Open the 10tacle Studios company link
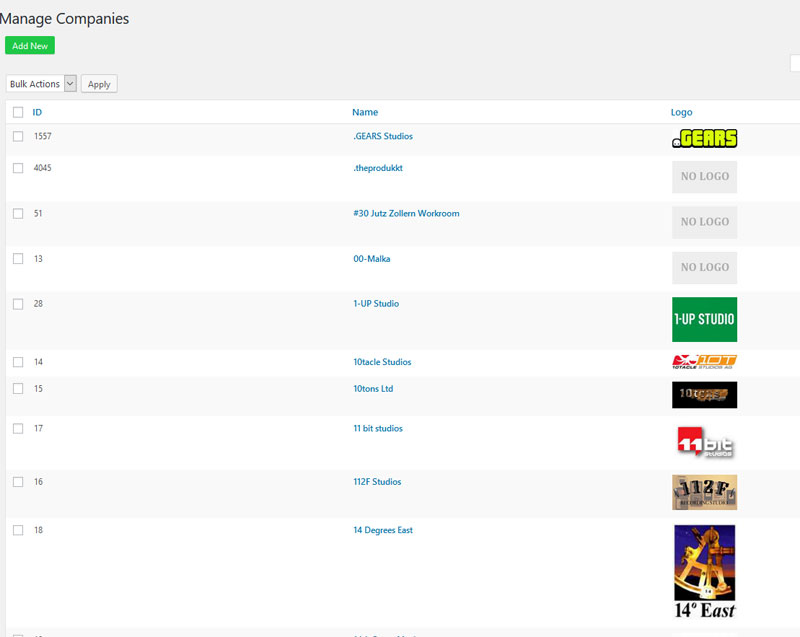This screenshot has width=800, height=637. 382,362
